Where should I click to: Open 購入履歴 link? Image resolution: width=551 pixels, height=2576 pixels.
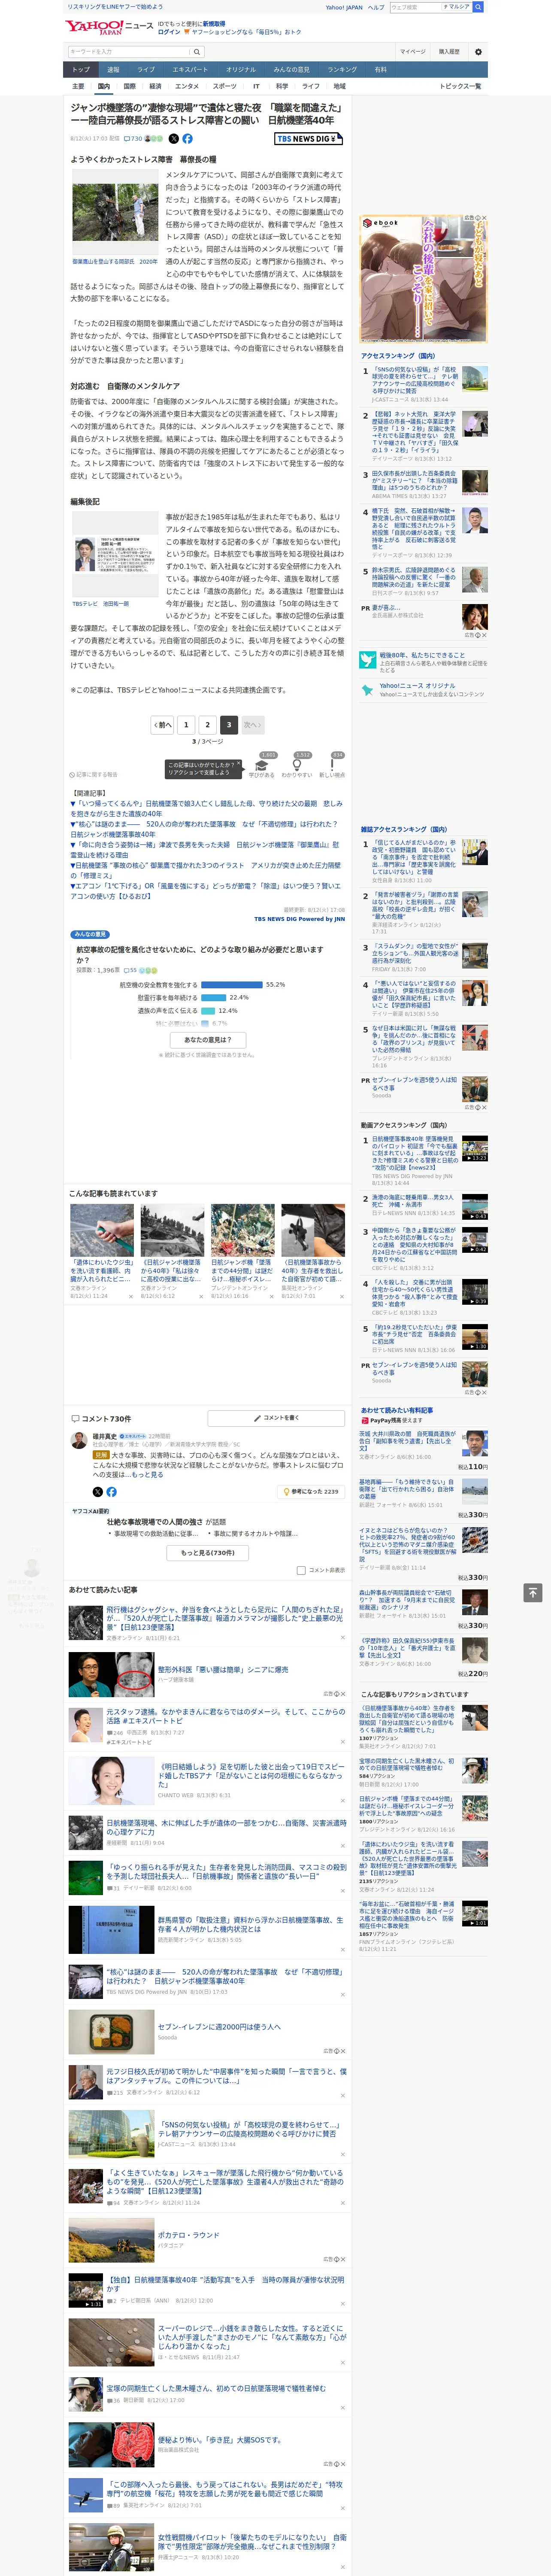(449, 52)
